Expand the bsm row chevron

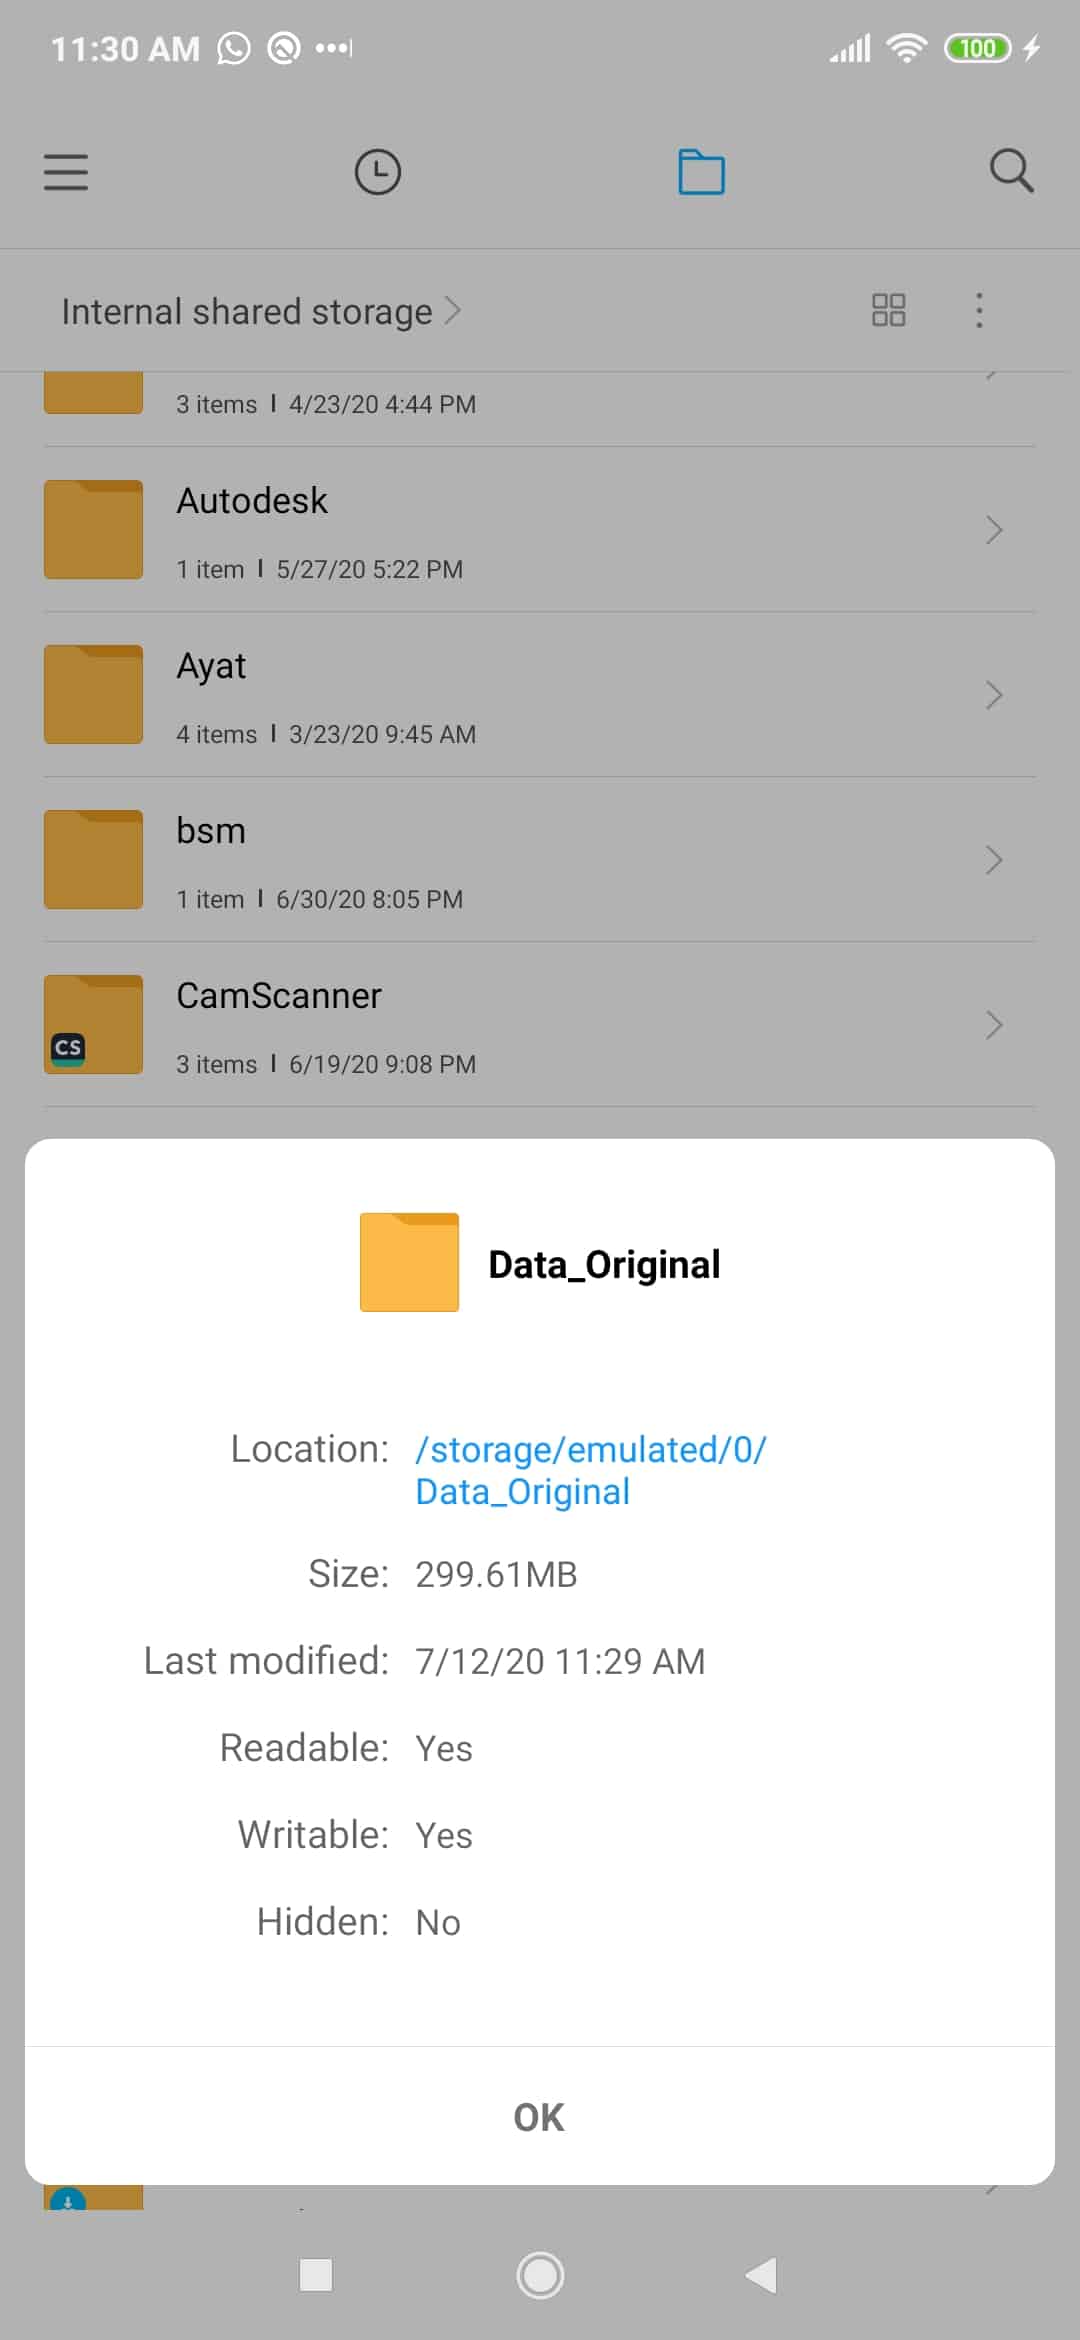point(993,860)
